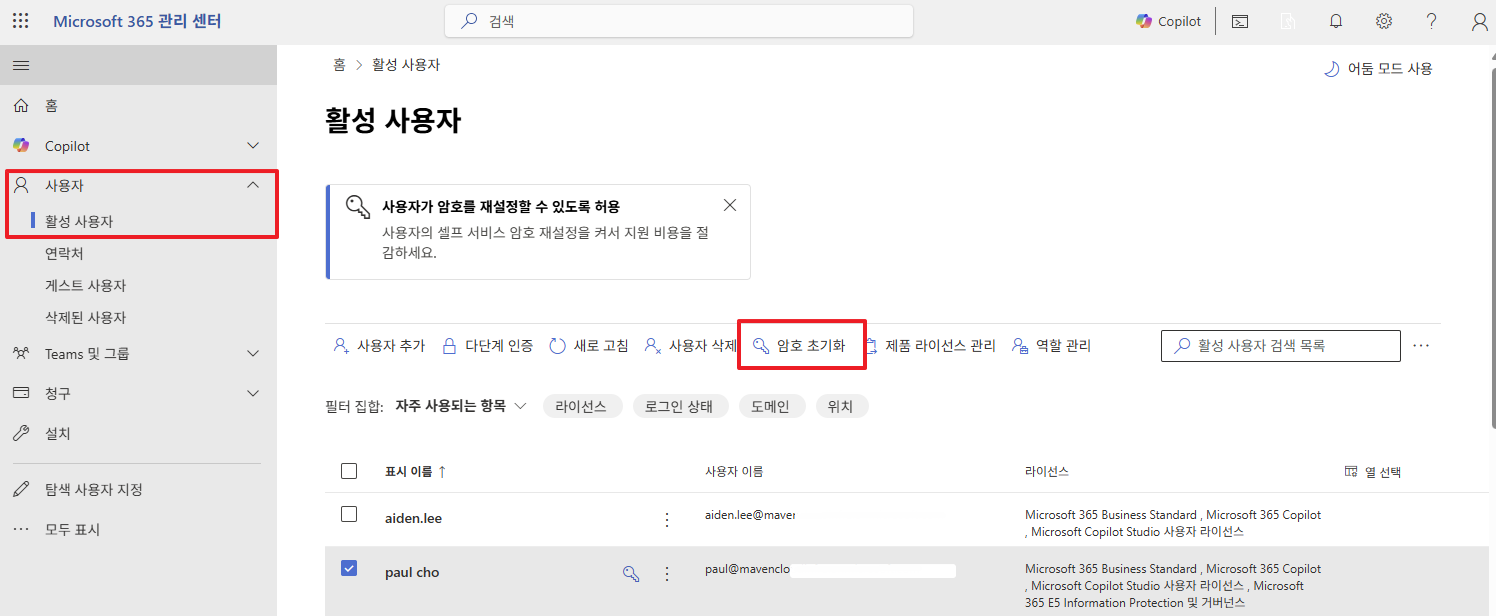The width and height of the screenshot is (1496, 616).
Task: Click the 홈 breadcrumb link
Action: pyautogui.click(x=339, y=65)
